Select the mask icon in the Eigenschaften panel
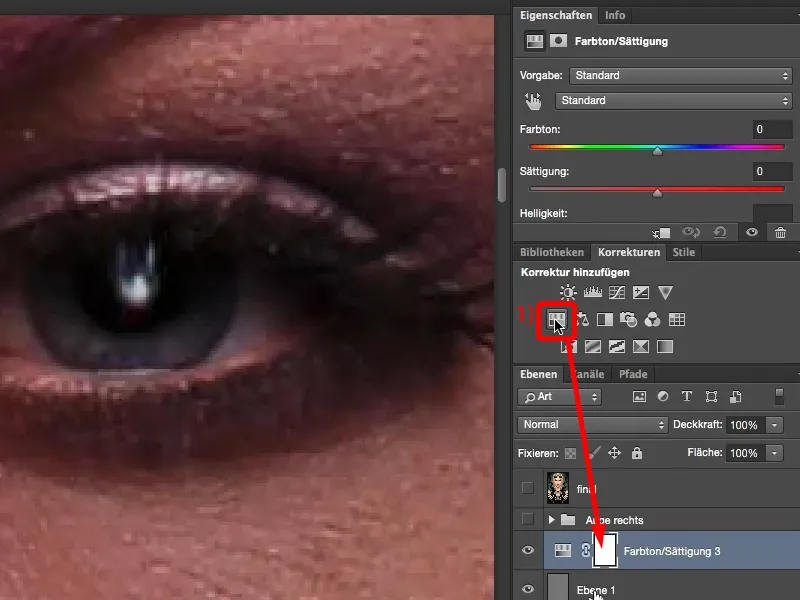 tap(559, 41)
